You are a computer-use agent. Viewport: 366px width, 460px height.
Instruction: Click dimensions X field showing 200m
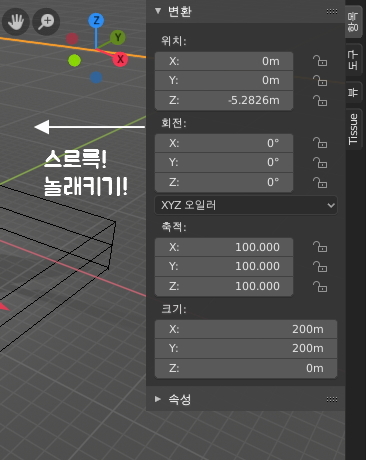pos(246,329)
